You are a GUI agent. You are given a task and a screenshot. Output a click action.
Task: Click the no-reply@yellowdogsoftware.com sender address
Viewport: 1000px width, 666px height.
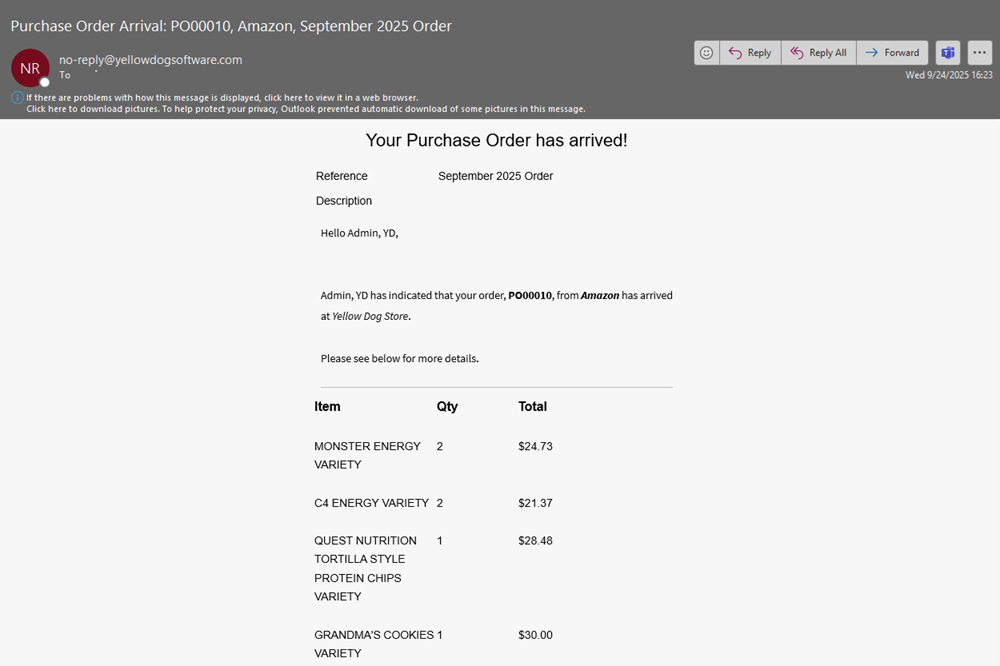(x=150, y=59)
